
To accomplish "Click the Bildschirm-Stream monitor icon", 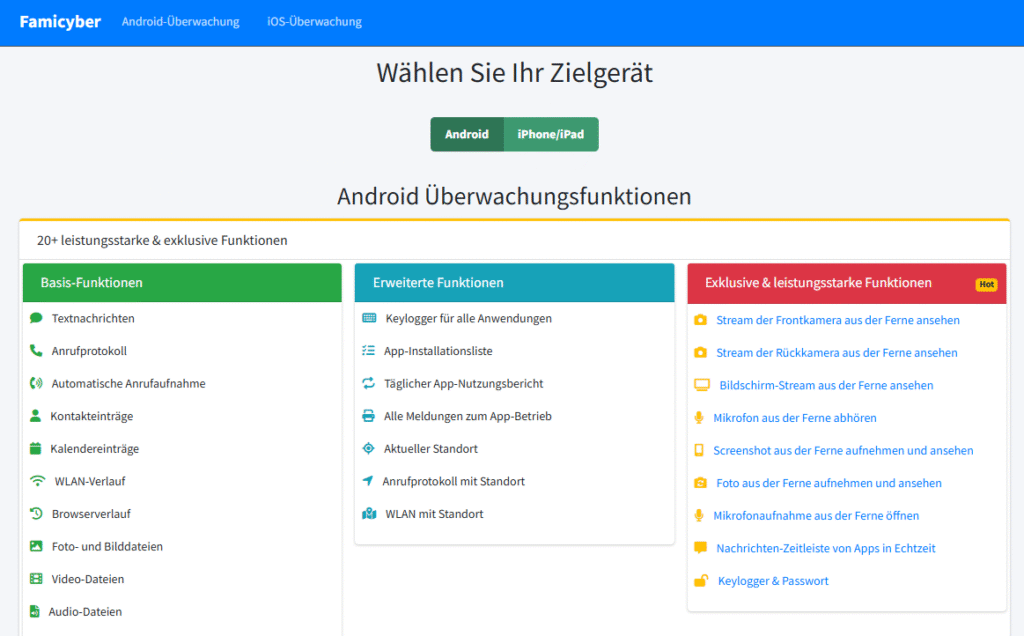I will [x=702, y=385].
